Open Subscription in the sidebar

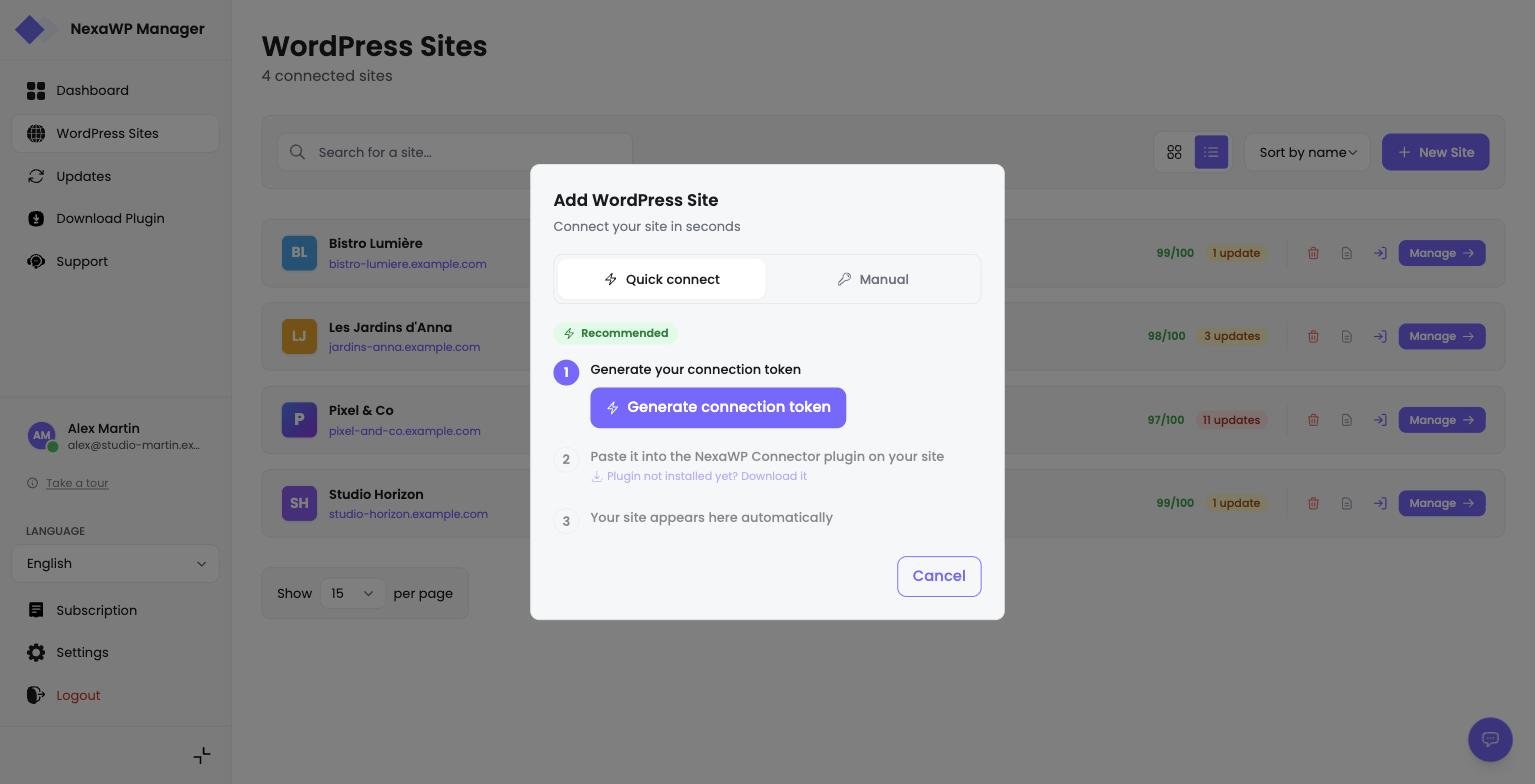[116, 610]
